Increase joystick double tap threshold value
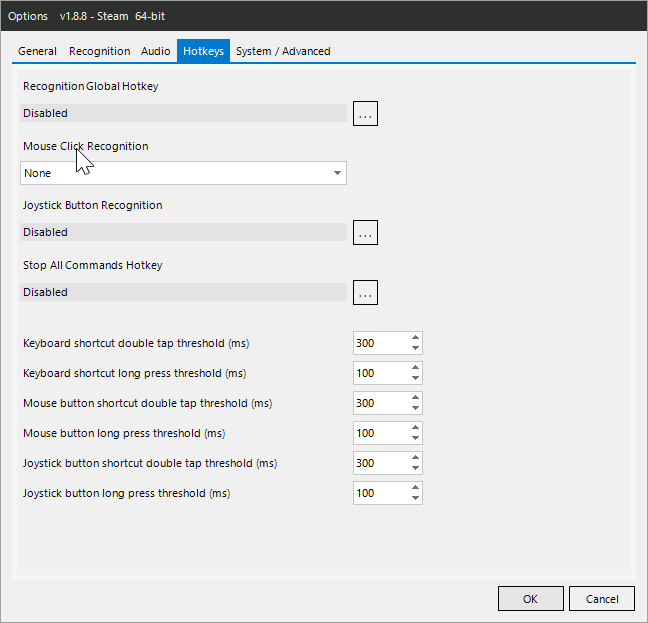Viewport: 648px width, 623px height. pyautogui.click(x=415, y=458)
